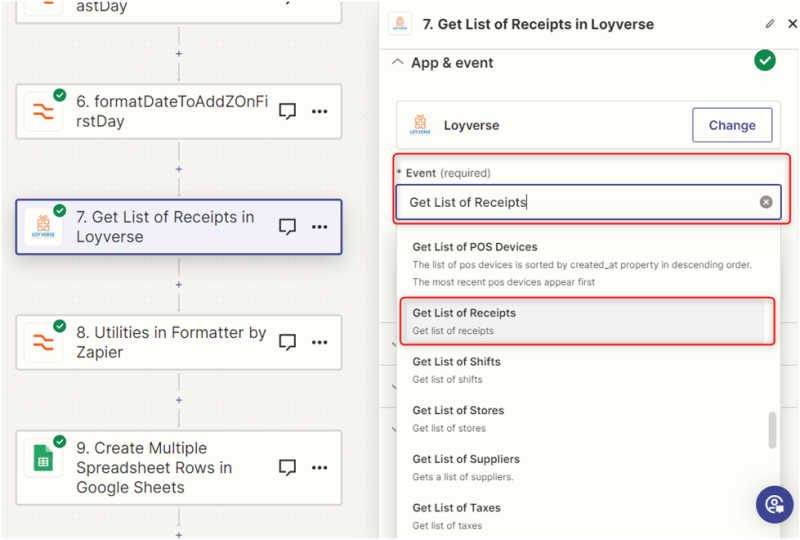800x540 pixels.
Task: Click pencil icon to rename step 7
Action: pyautogui.click(x=769, y=24)
